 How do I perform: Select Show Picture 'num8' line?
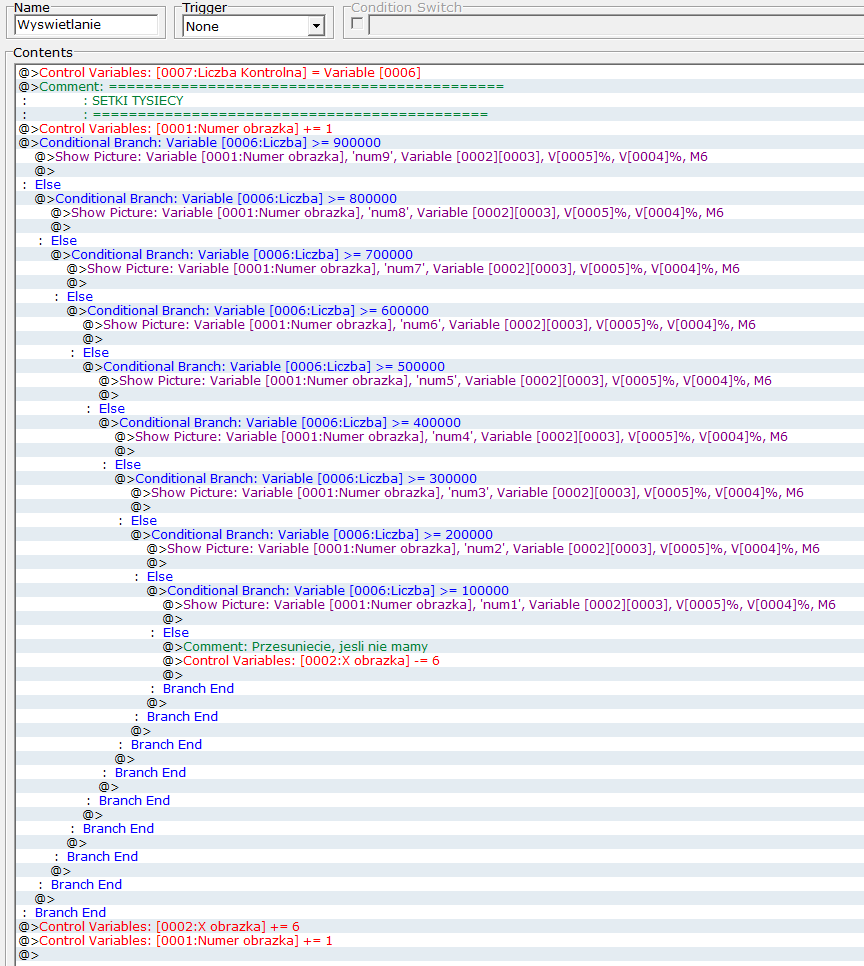click(x=387, y=213)
